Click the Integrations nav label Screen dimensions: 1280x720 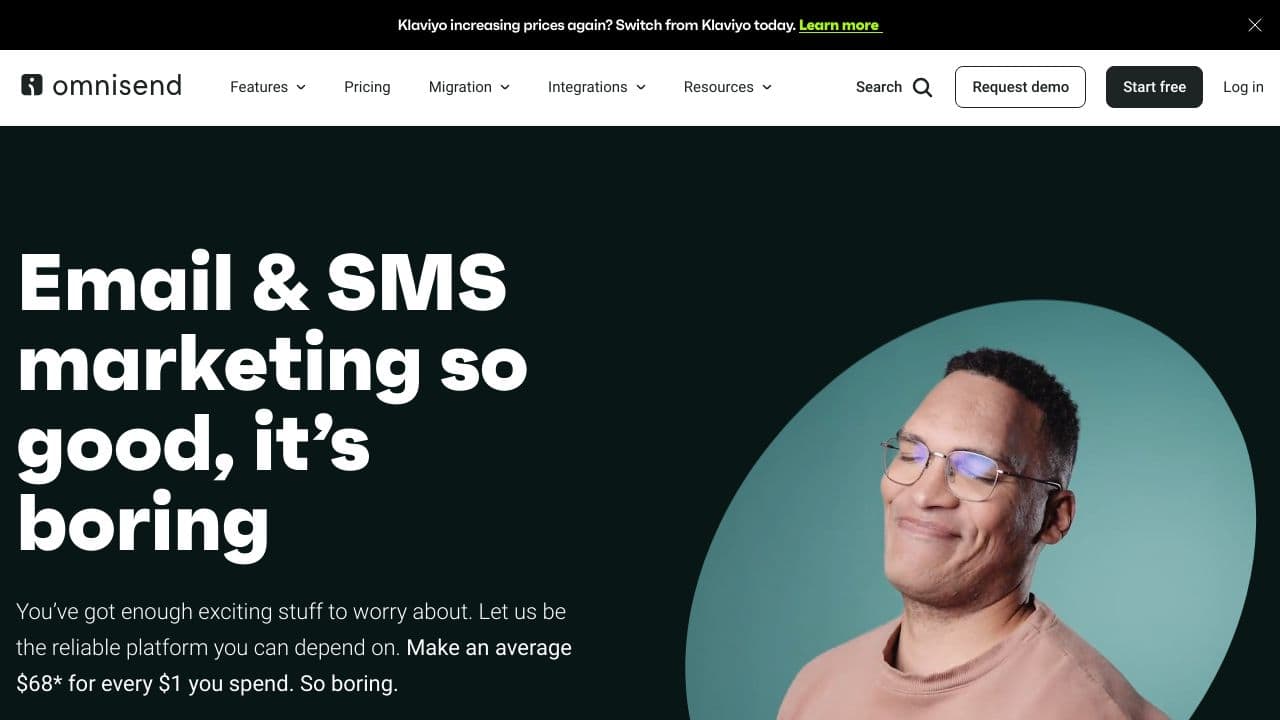tap(587, 87)
